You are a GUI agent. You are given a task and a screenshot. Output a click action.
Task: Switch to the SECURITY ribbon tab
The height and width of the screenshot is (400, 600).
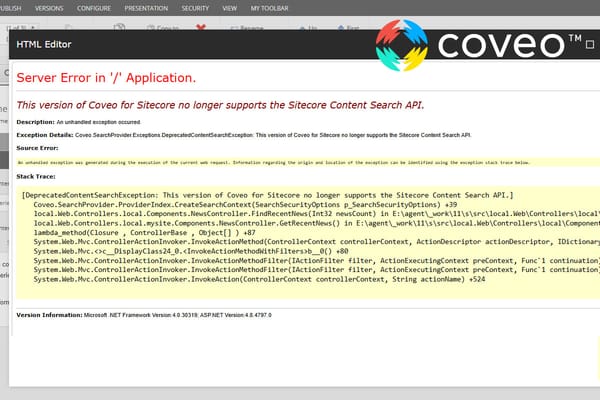click(x=195, y=8)
